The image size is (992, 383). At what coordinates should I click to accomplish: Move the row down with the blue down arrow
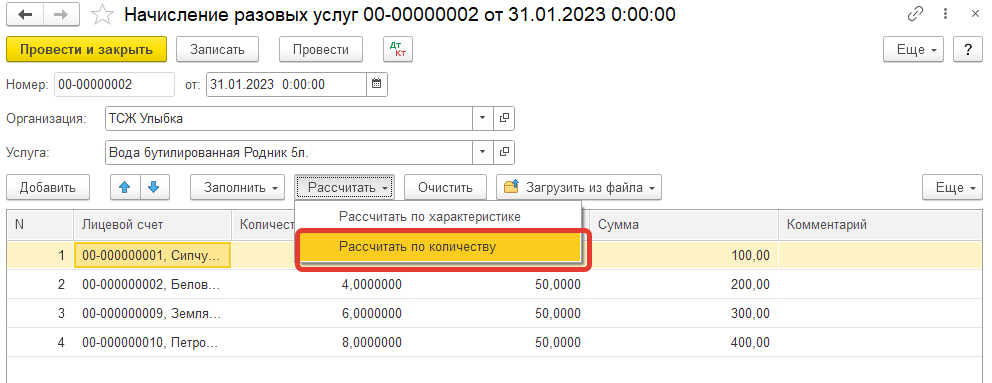click(x=154, y=187)
